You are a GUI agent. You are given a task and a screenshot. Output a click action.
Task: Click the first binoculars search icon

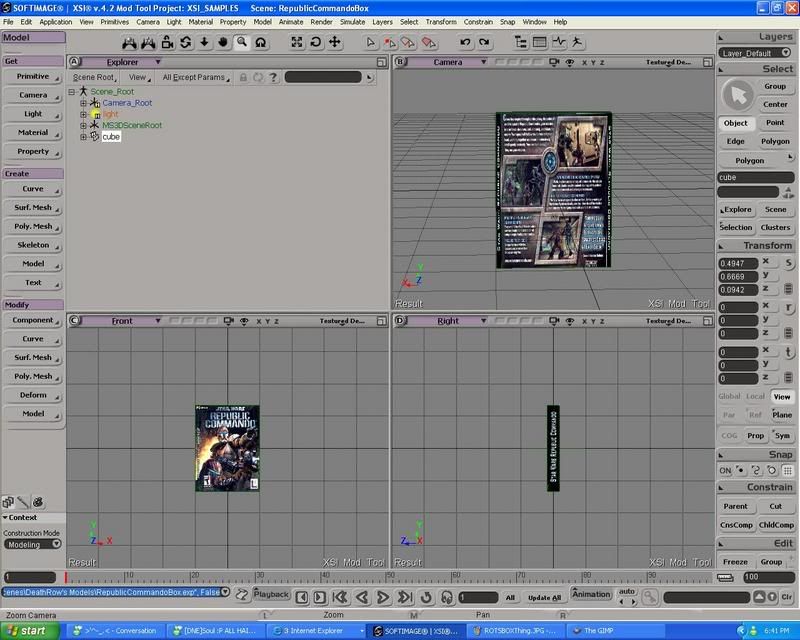[130, 42]
